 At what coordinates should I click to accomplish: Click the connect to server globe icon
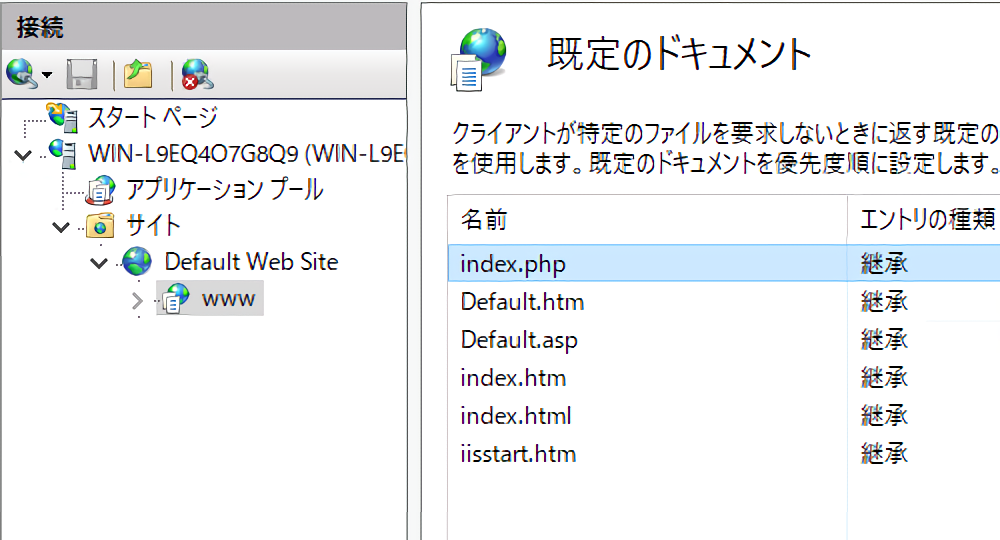[x=20, y=74]
